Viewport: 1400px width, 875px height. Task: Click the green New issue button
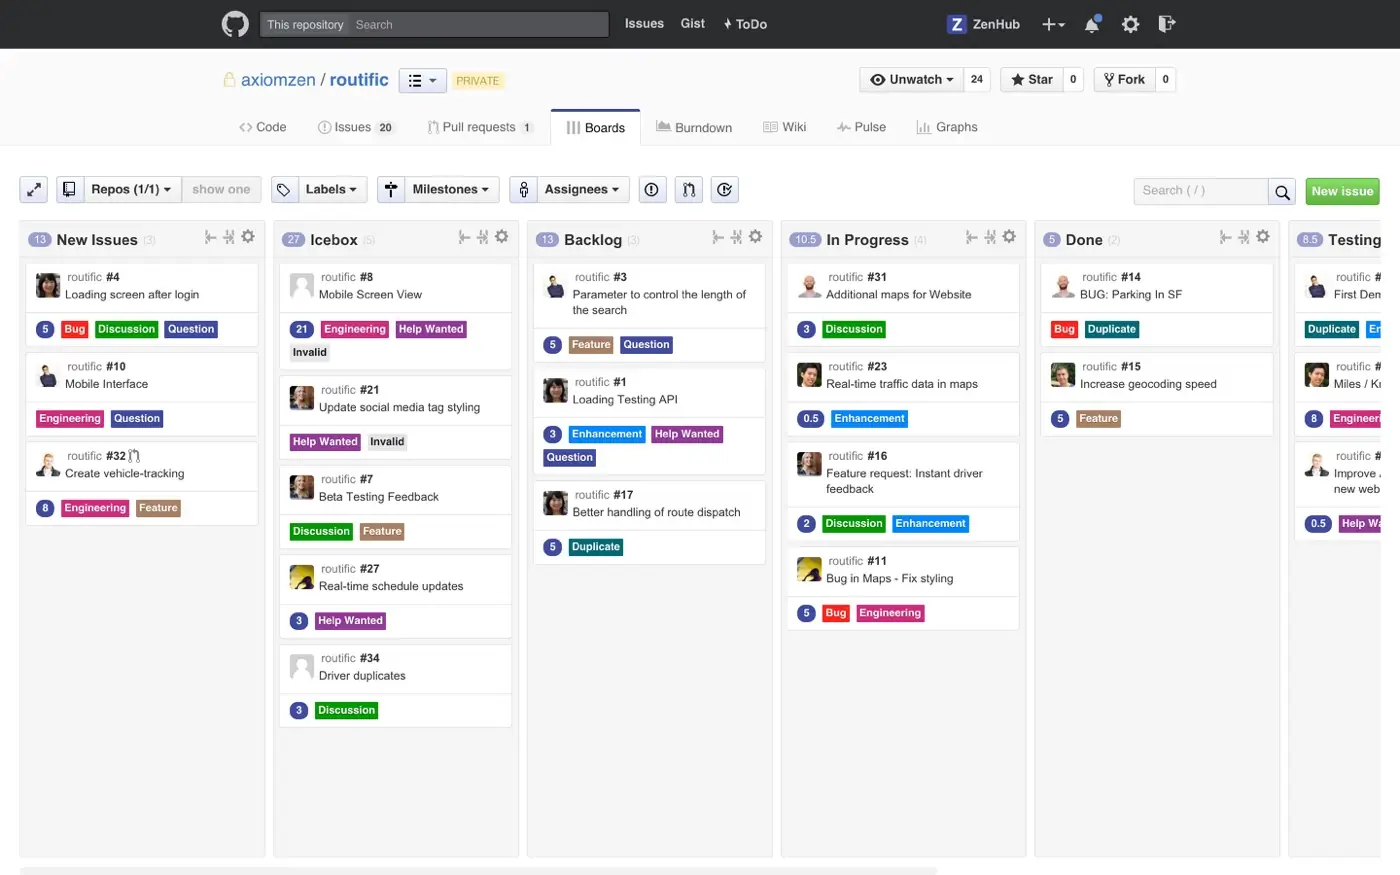pyautogui.click(x=1342, y=191)
